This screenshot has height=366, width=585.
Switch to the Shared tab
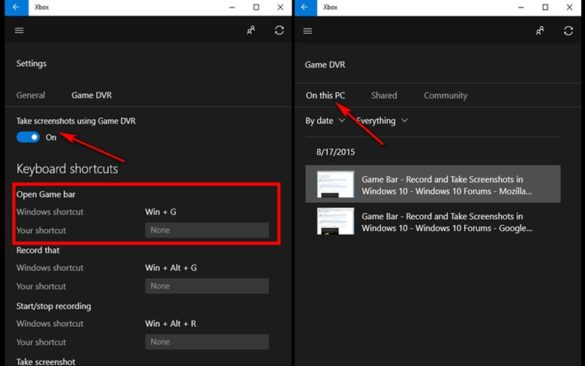(x=384, y=96)
